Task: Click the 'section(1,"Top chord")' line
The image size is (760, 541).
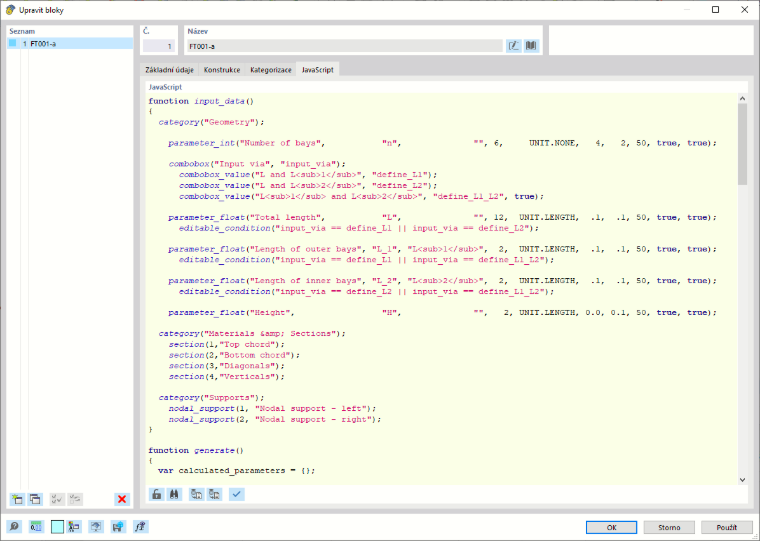Action: click(226, 344)
